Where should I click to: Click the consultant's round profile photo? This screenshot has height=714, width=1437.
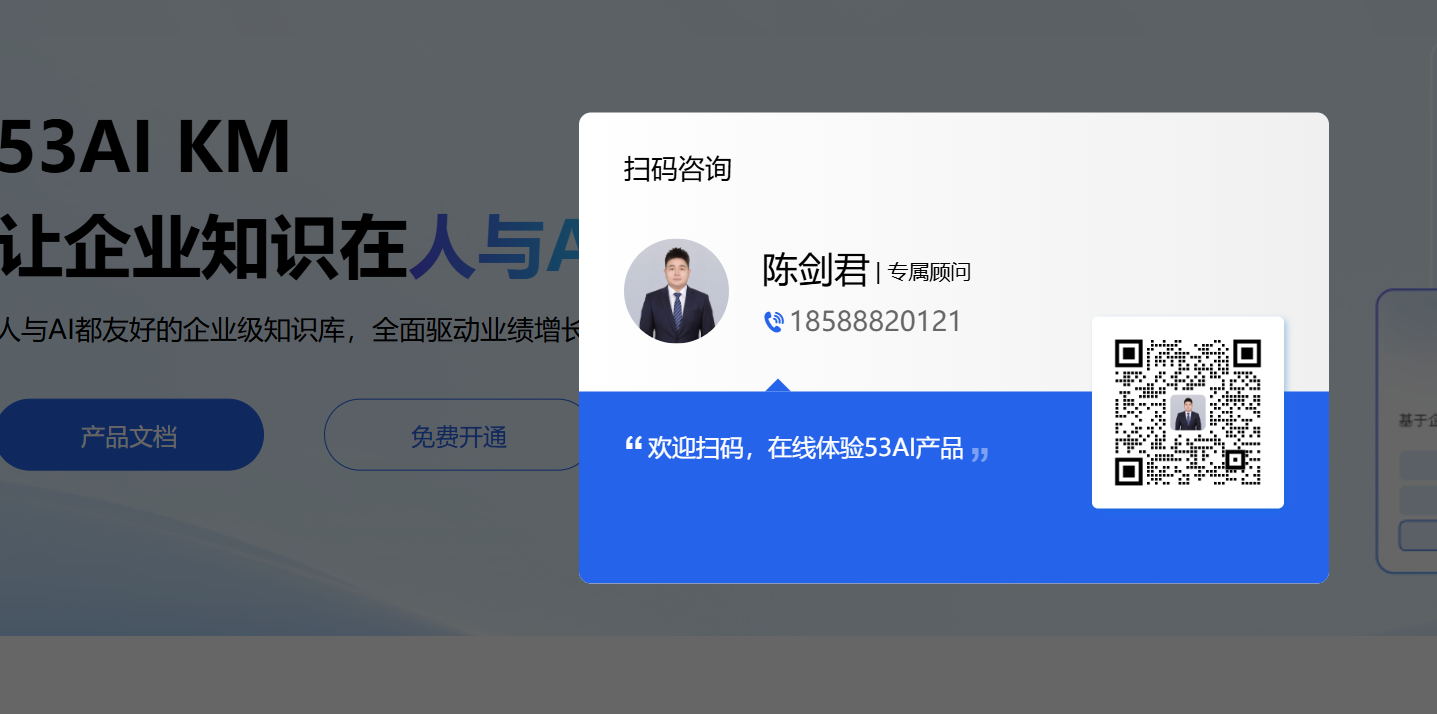click(x=676, y=291)
